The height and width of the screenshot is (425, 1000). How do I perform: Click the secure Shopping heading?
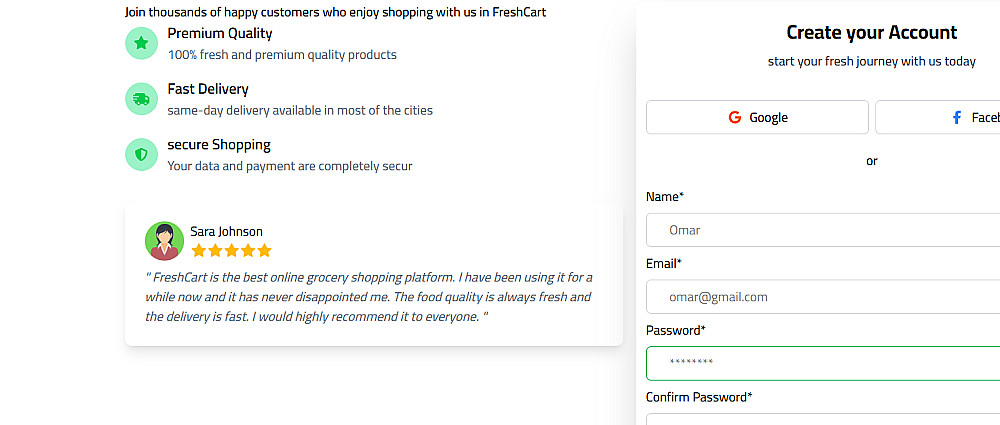[218, 145]
